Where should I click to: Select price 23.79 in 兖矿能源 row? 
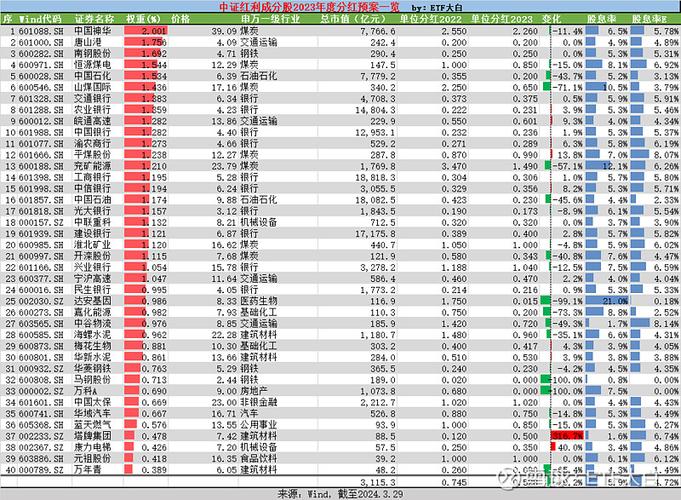pyautogui.click(x=224, y=166)
